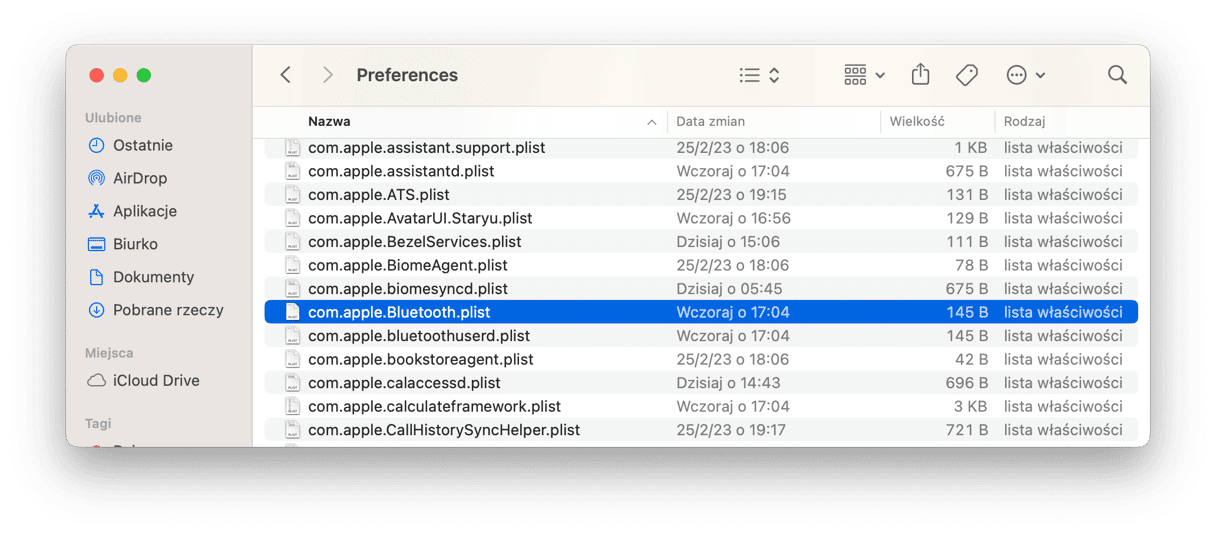Click the AirDrop sidebar icon
Viewport: 1216px width, 534px height.
[x=96, y=178]
